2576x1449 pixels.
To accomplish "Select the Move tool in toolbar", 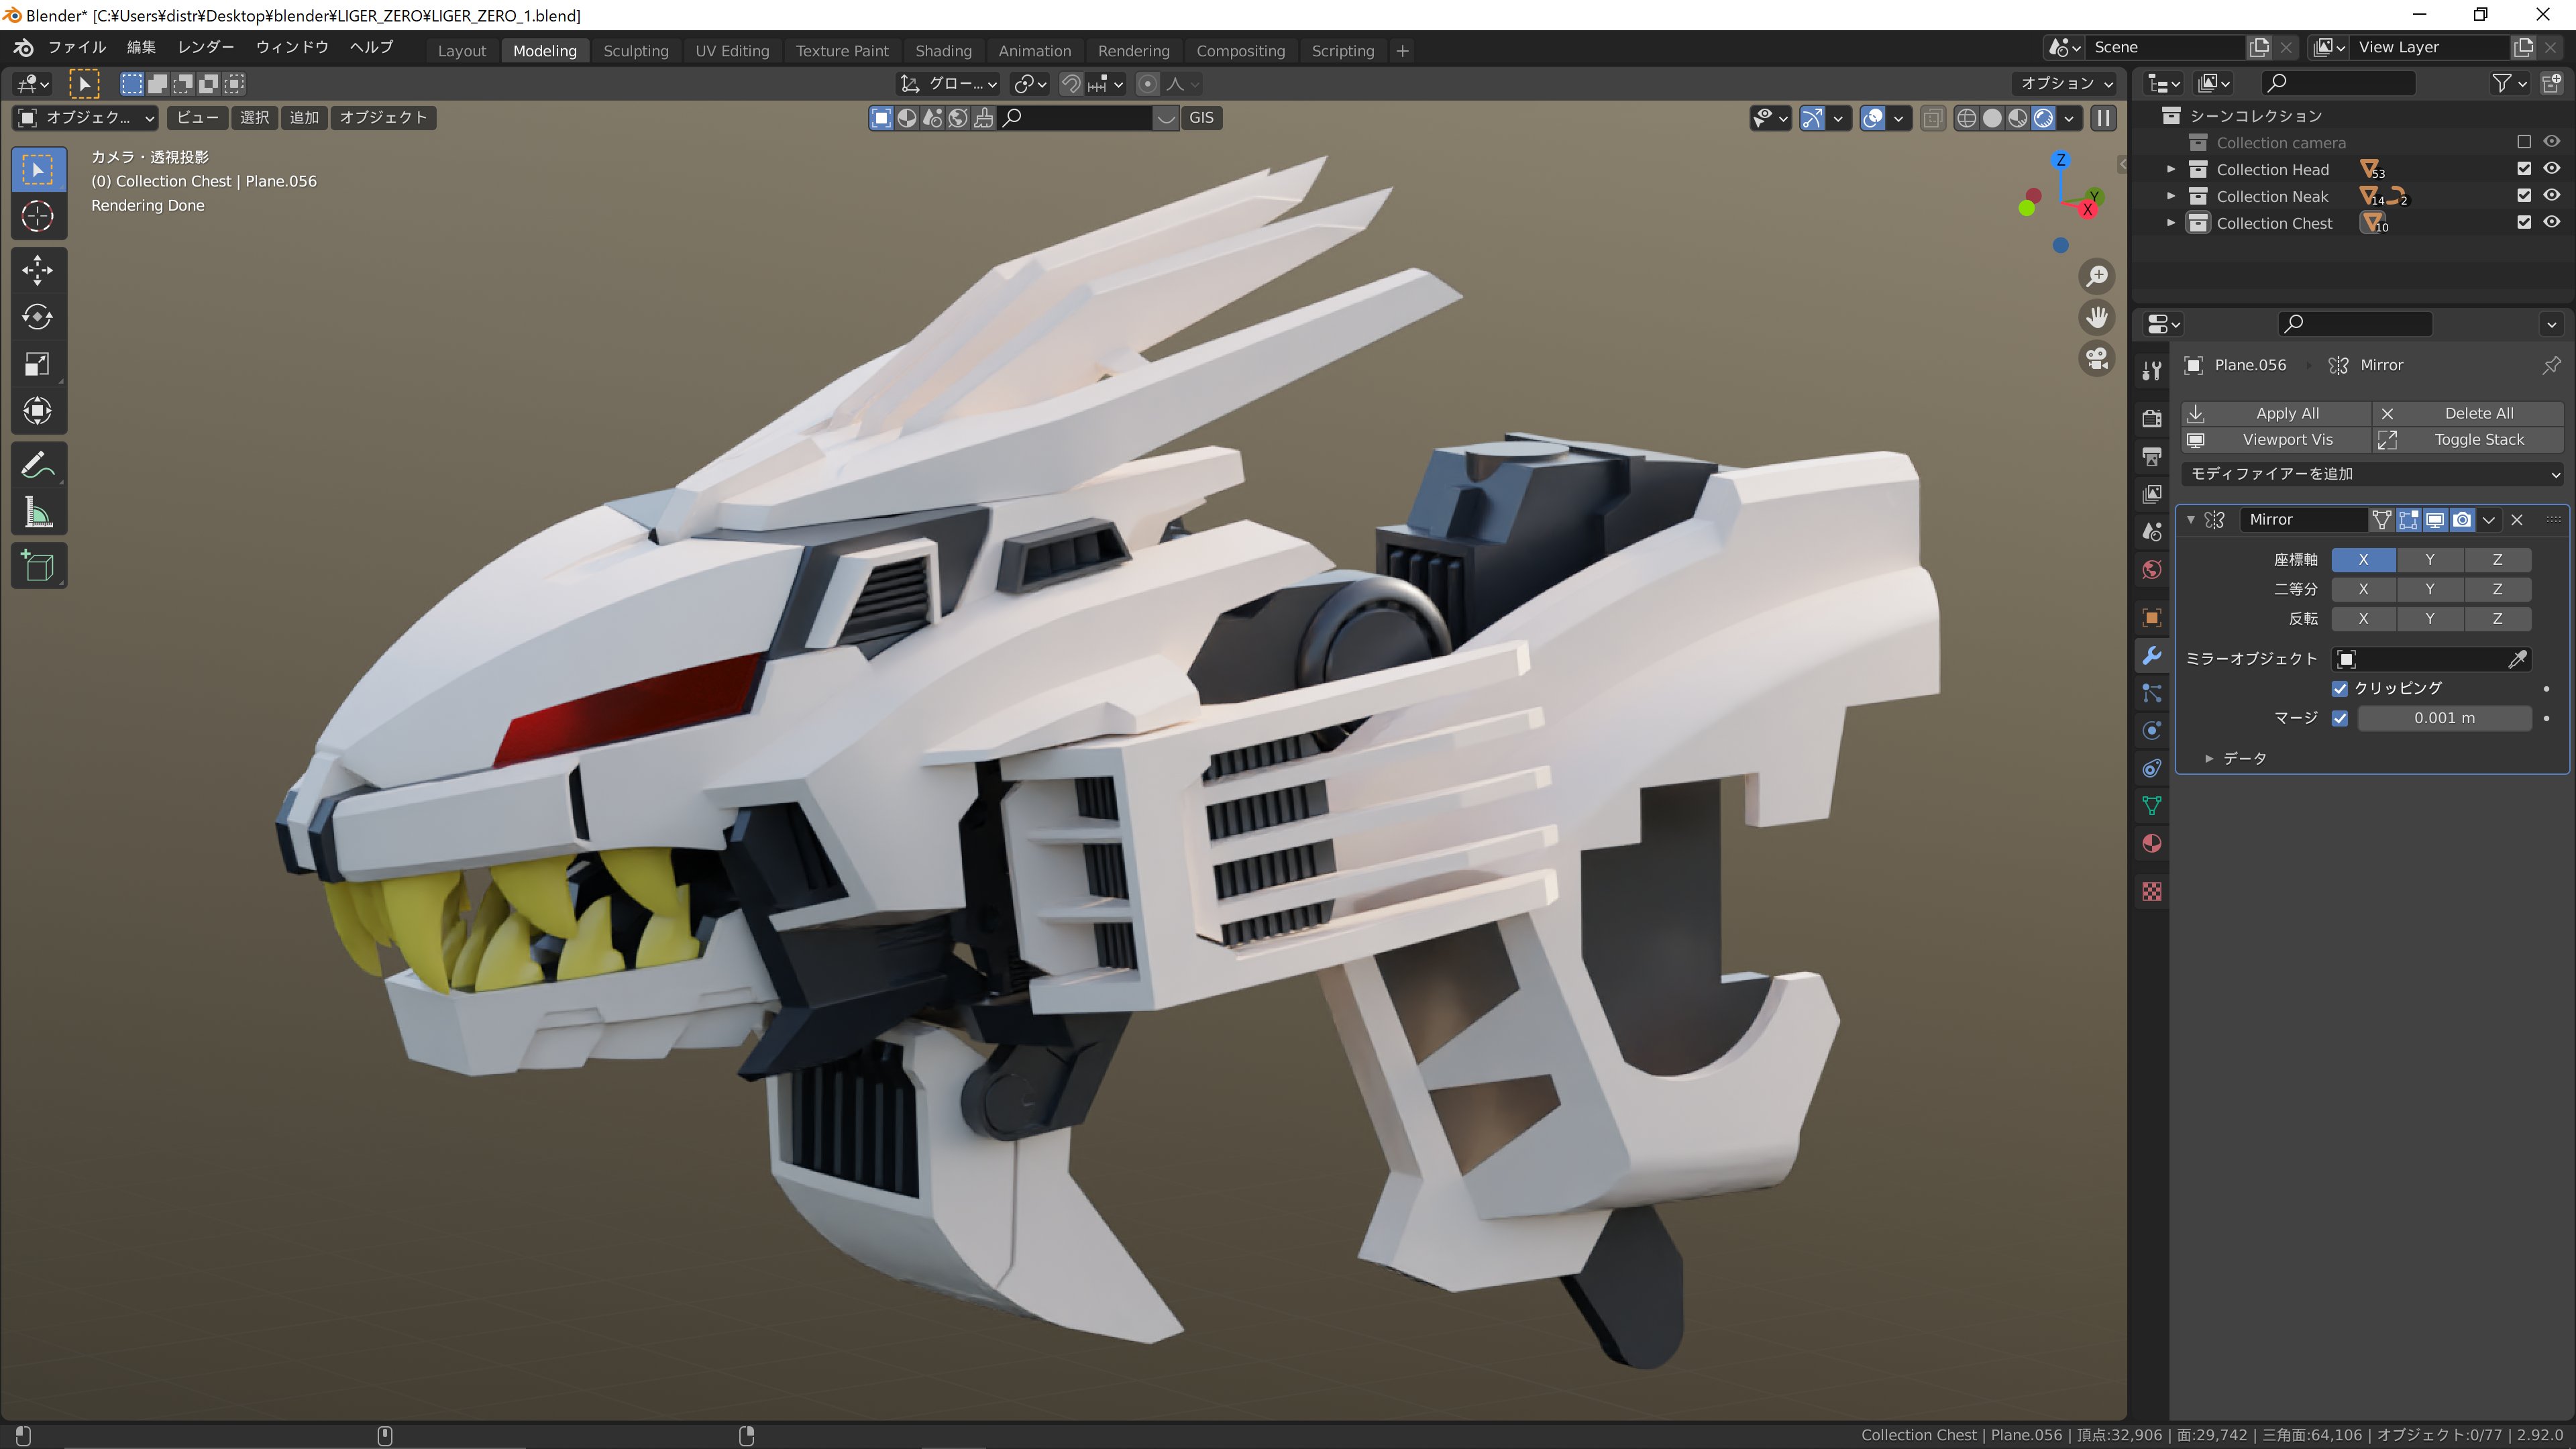I will 38,270.
